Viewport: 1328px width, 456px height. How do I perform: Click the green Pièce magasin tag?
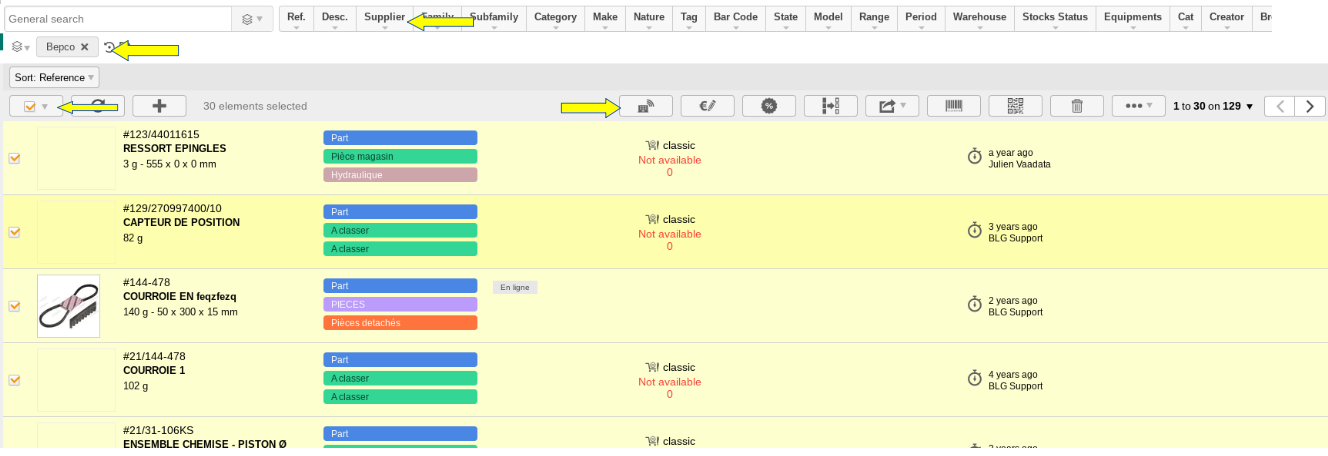coord(400,156)
